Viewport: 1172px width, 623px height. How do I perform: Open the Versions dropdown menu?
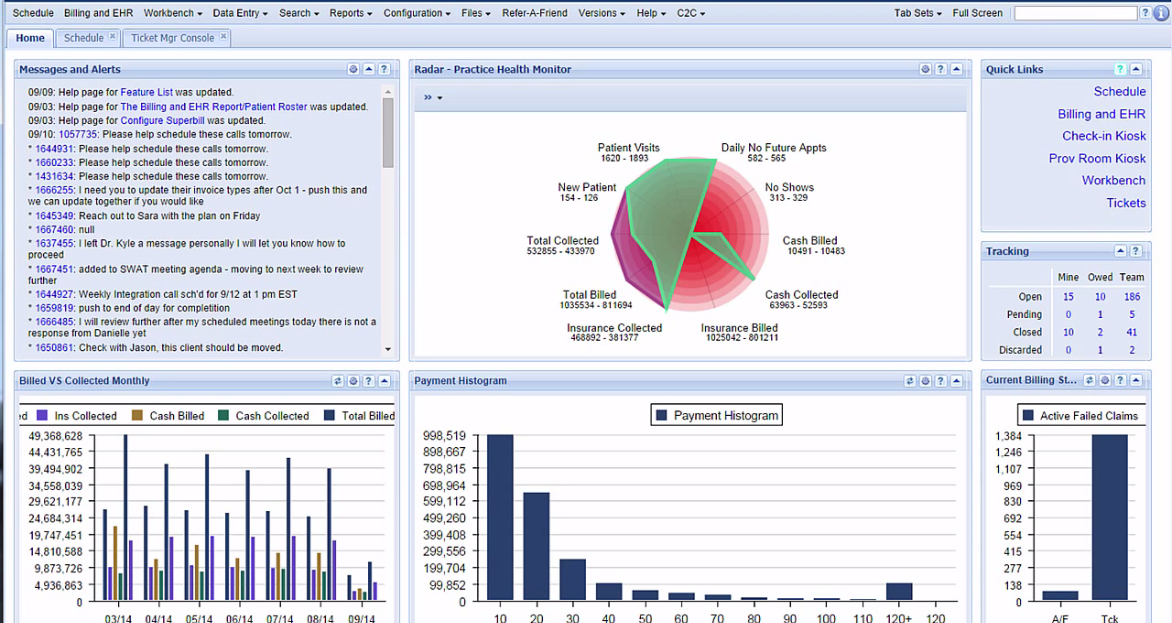(x=602, y=13)
